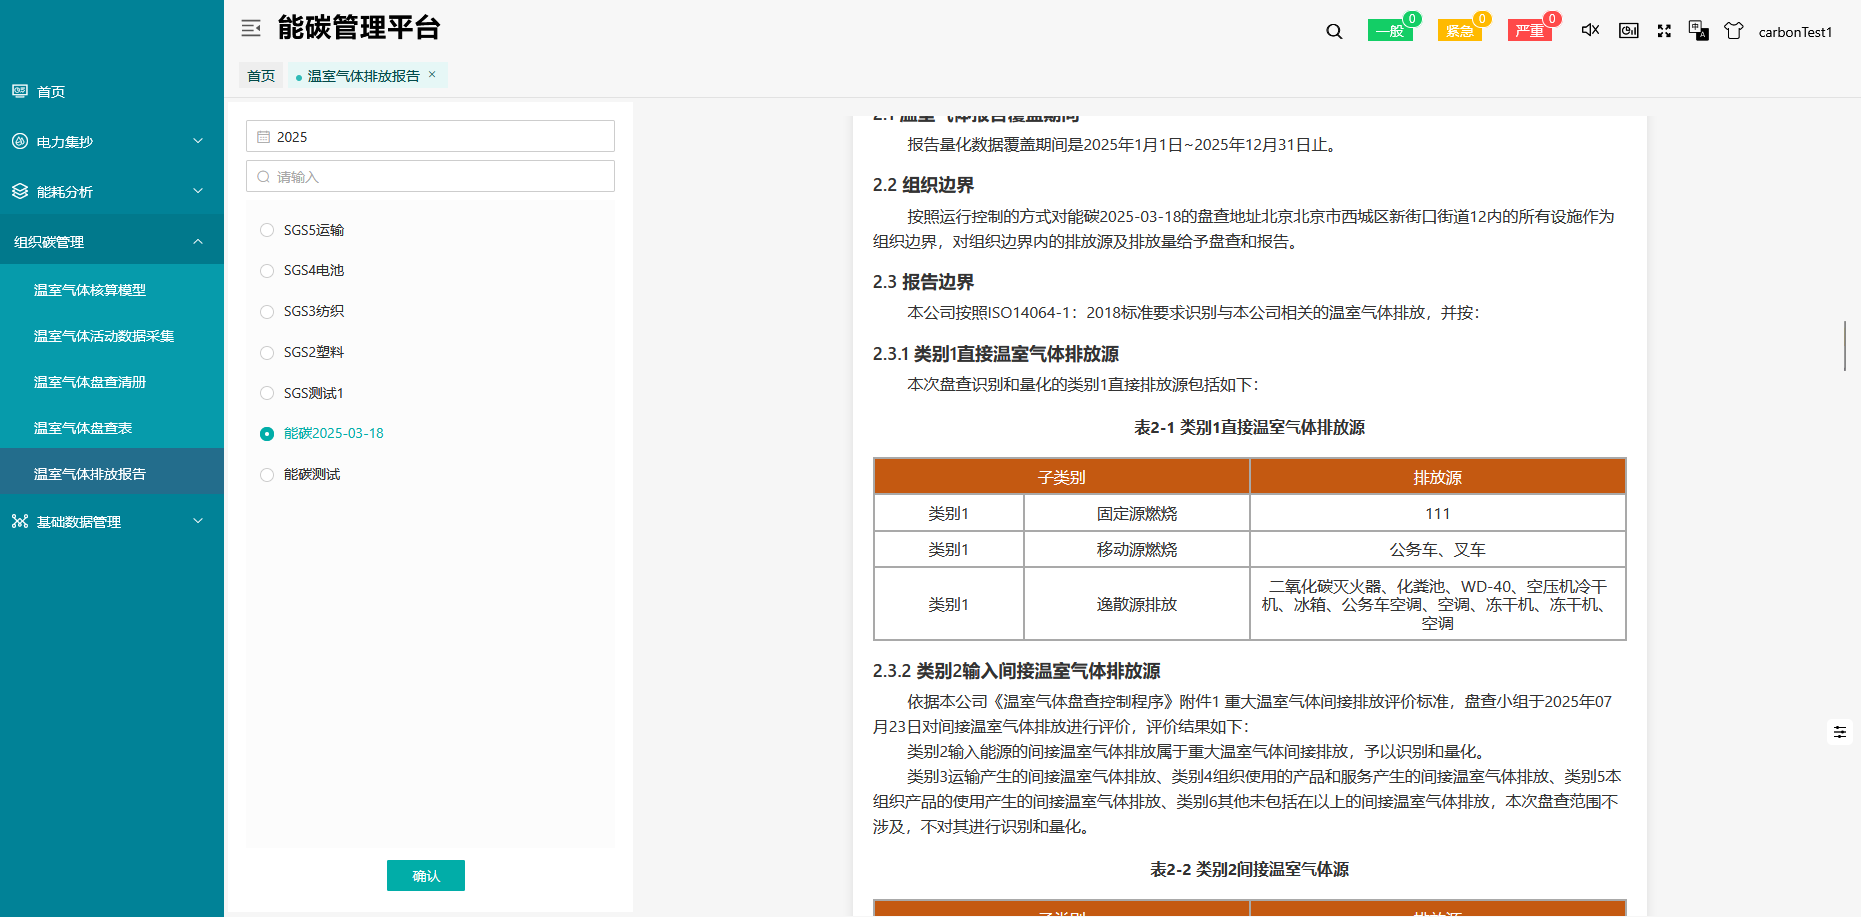Open the search magnifier icon
Image resolution: width=1861 pixels, height=917 pixels.
(x=1334, y=31)
